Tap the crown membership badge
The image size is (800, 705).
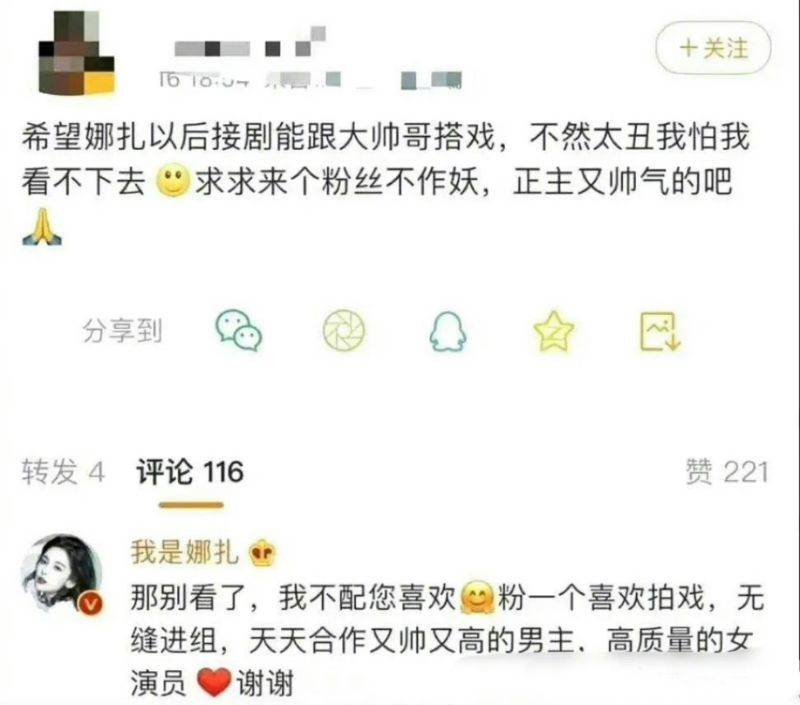point(263,553)
